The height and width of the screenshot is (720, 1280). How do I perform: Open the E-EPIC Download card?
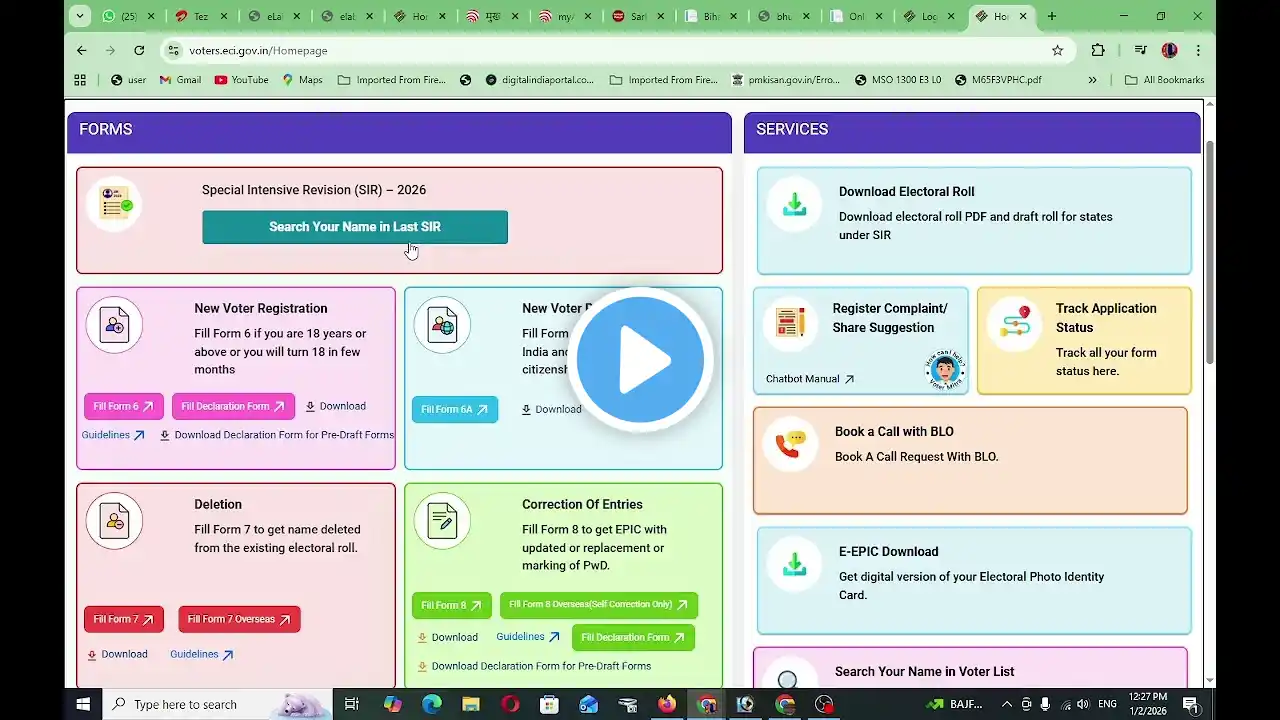click(x=974, y=581)
